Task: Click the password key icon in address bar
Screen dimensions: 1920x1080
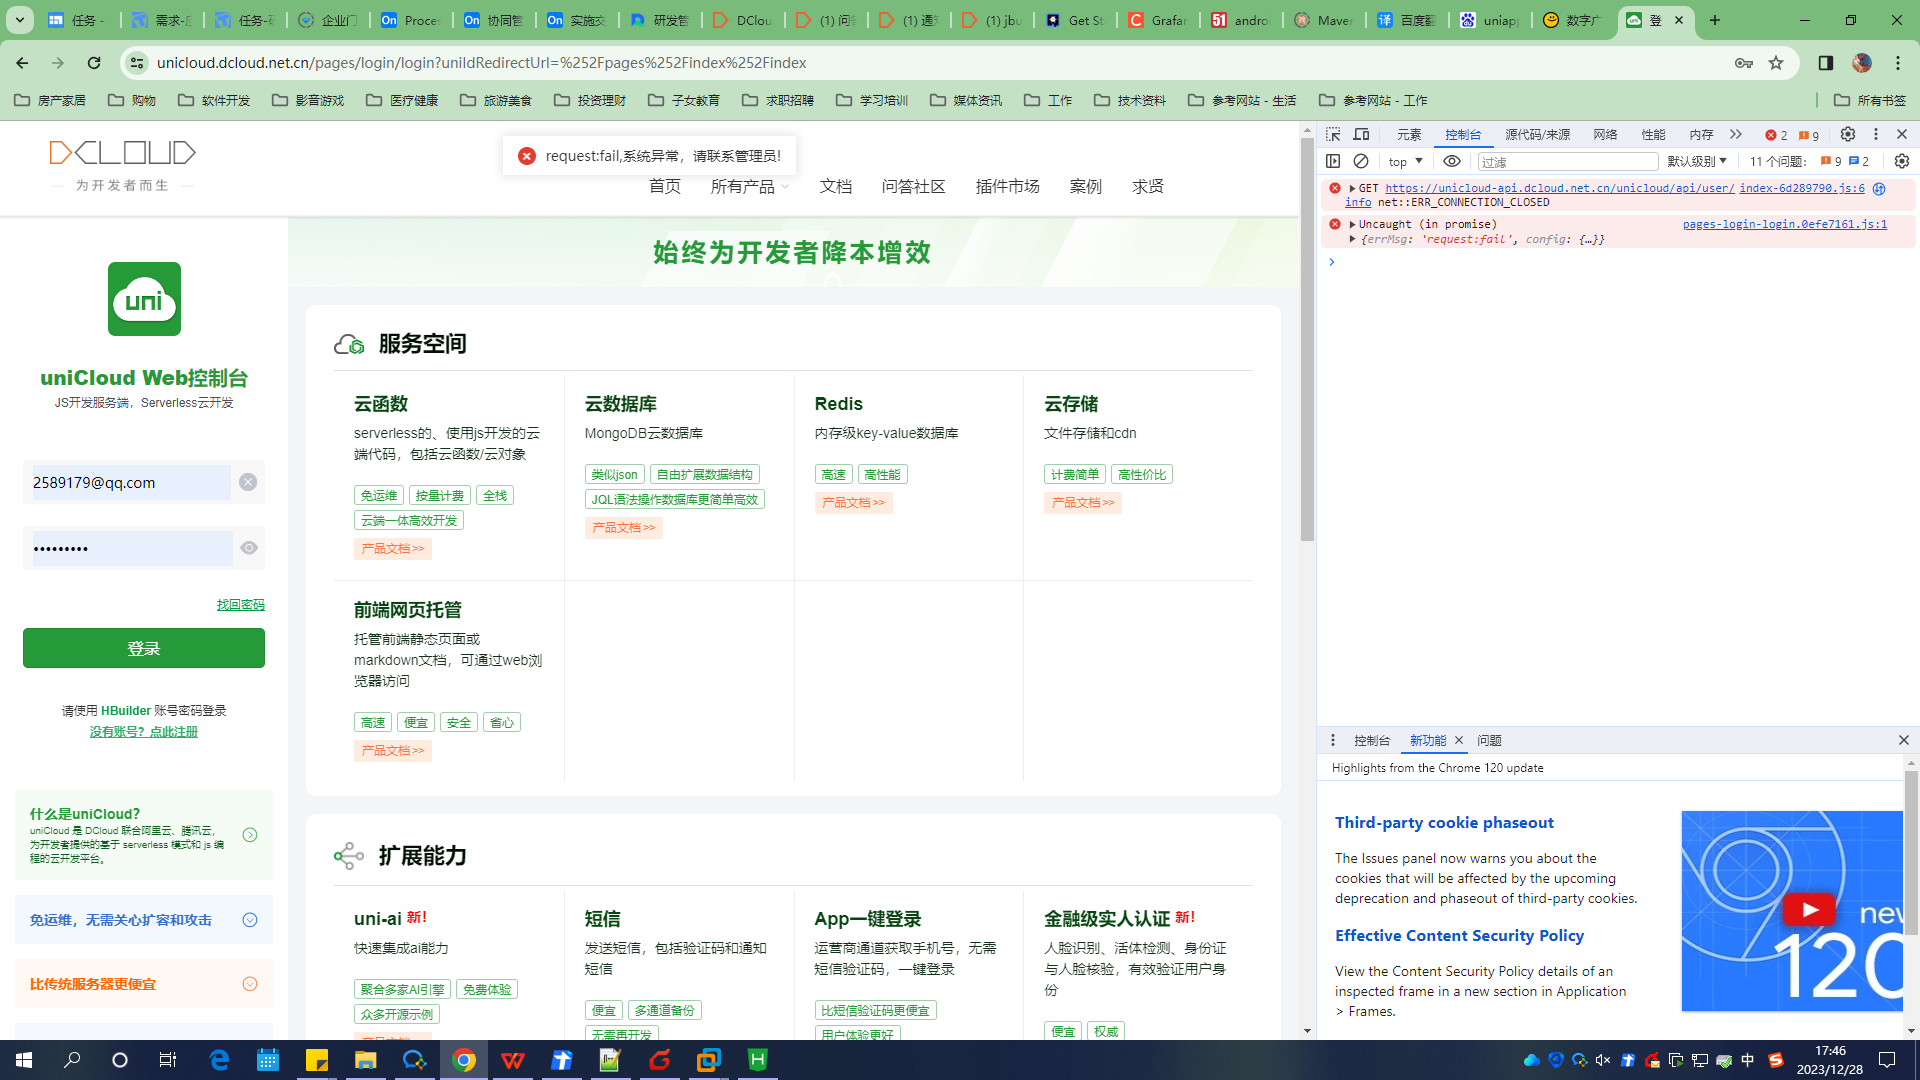Action: click(1744, 63)
